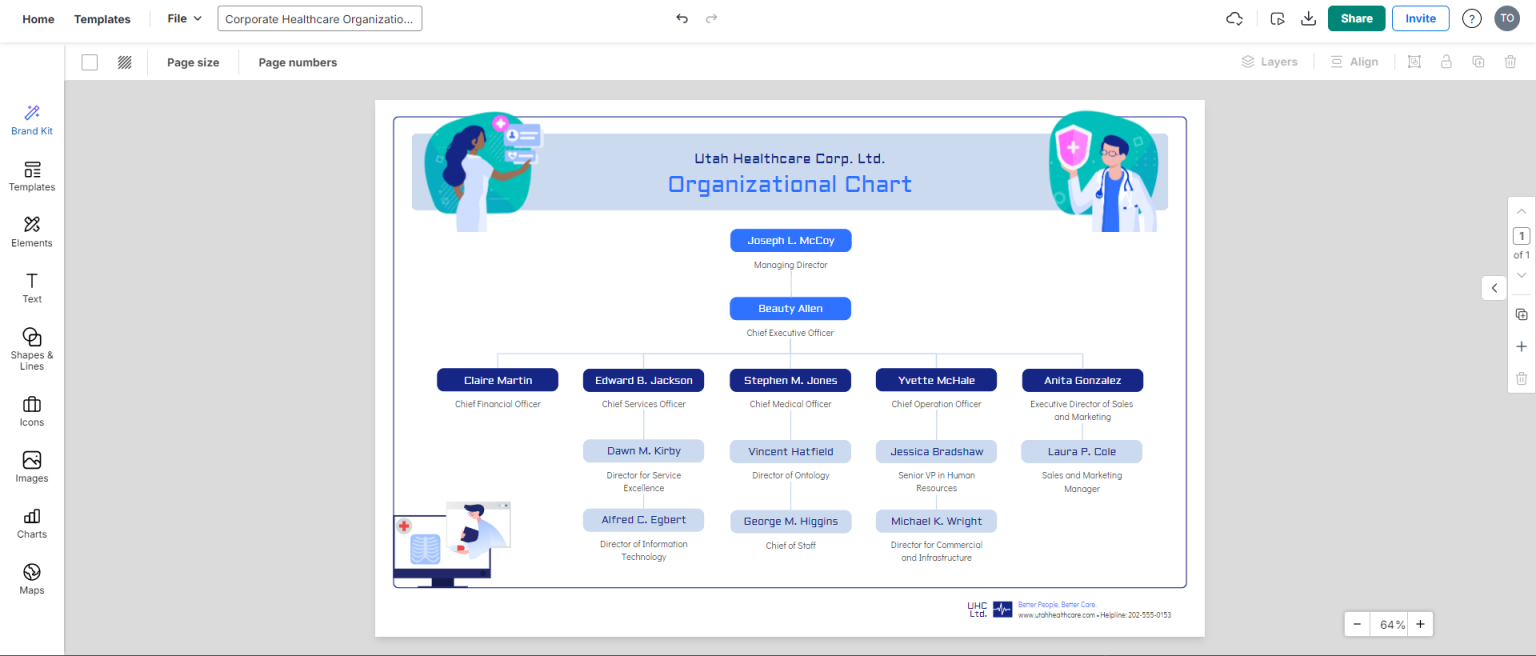Select the hatched transparency swatch

(124, 61)
